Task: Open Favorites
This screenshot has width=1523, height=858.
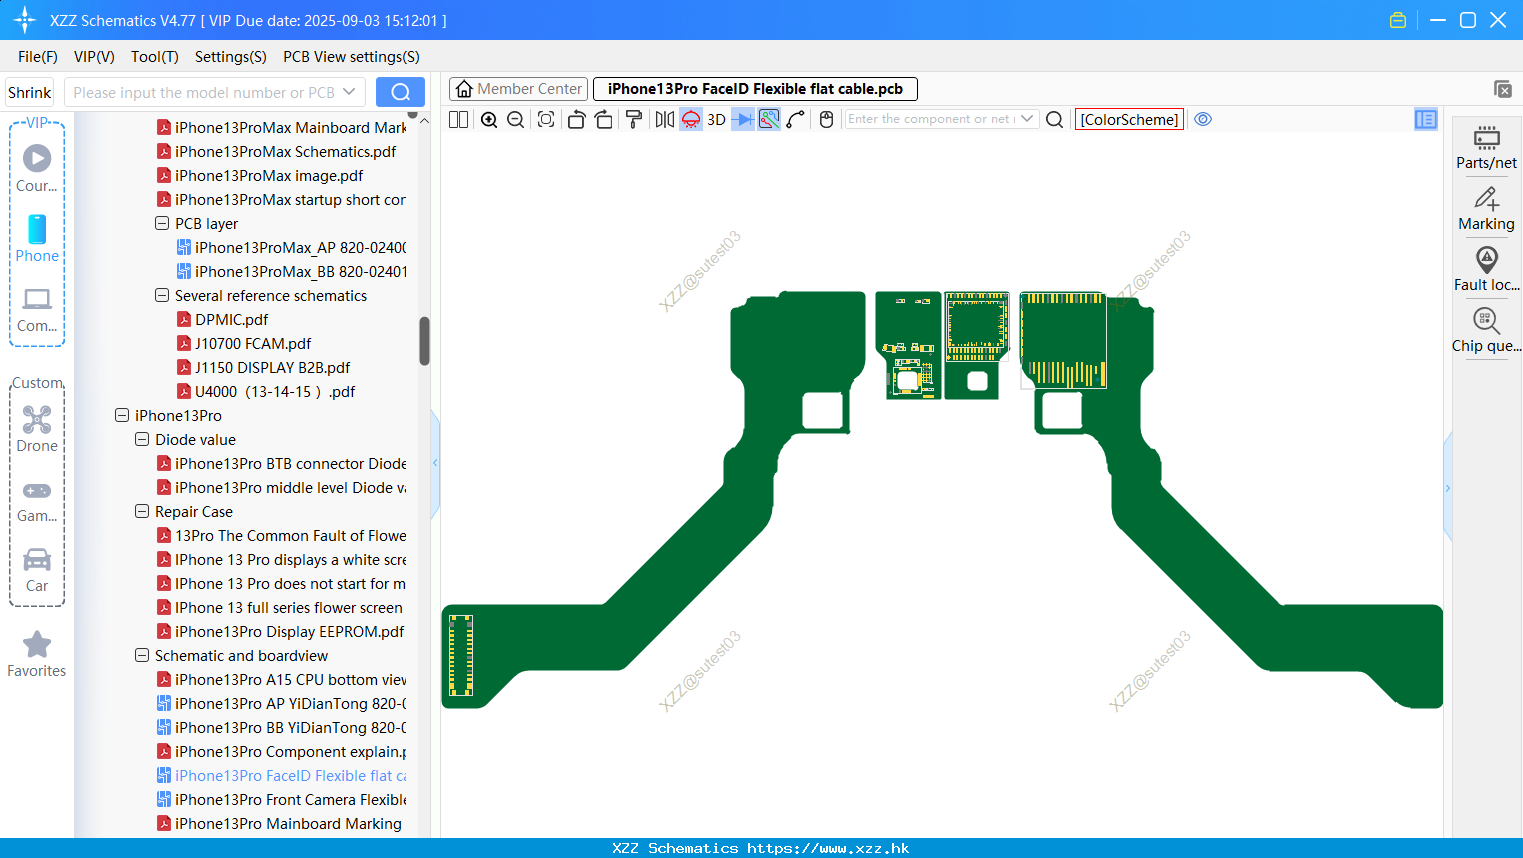Action: [37, 655]
